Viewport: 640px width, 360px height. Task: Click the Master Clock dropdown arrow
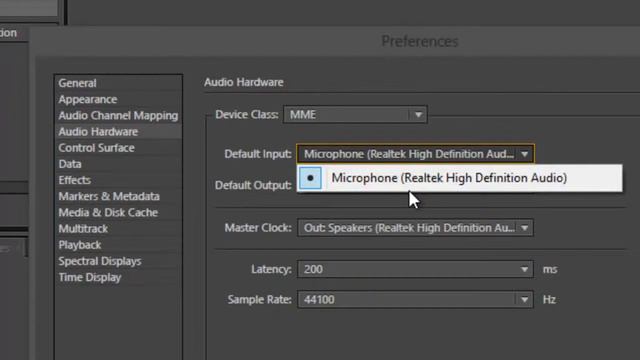click(x=525, y=228)
